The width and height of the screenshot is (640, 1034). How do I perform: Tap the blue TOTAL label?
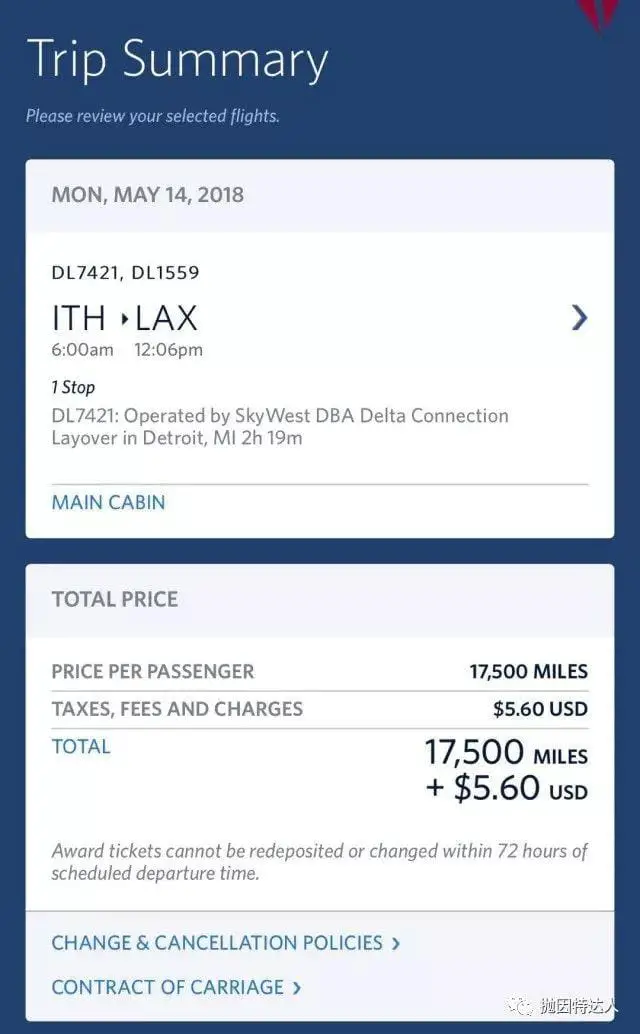tap(81, 746)
